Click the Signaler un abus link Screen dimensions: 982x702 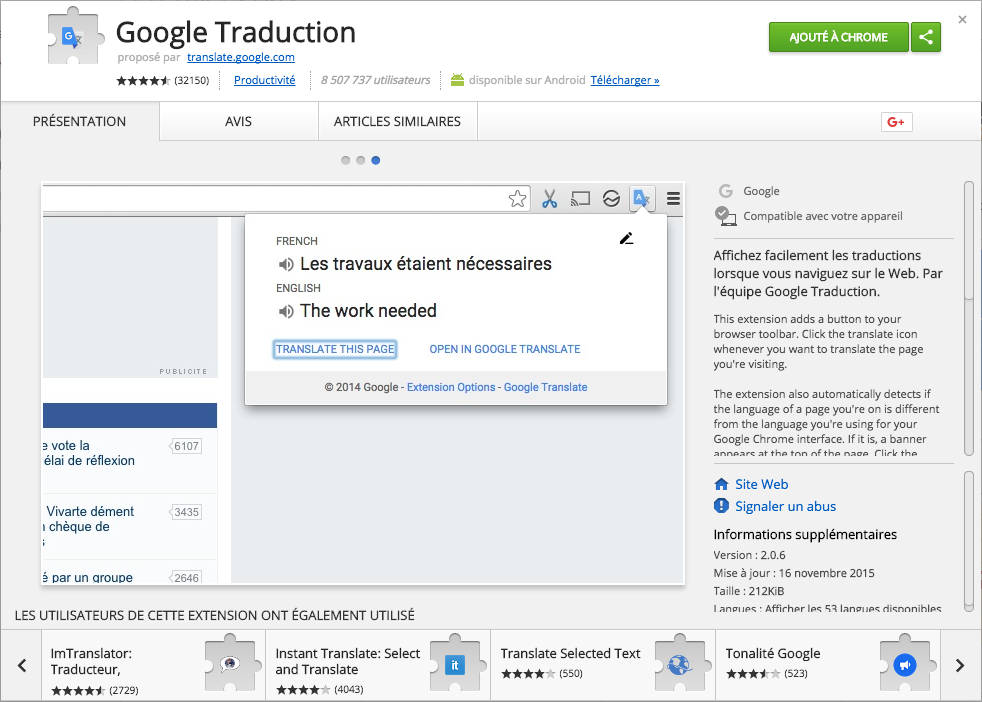tap(785, 506)
